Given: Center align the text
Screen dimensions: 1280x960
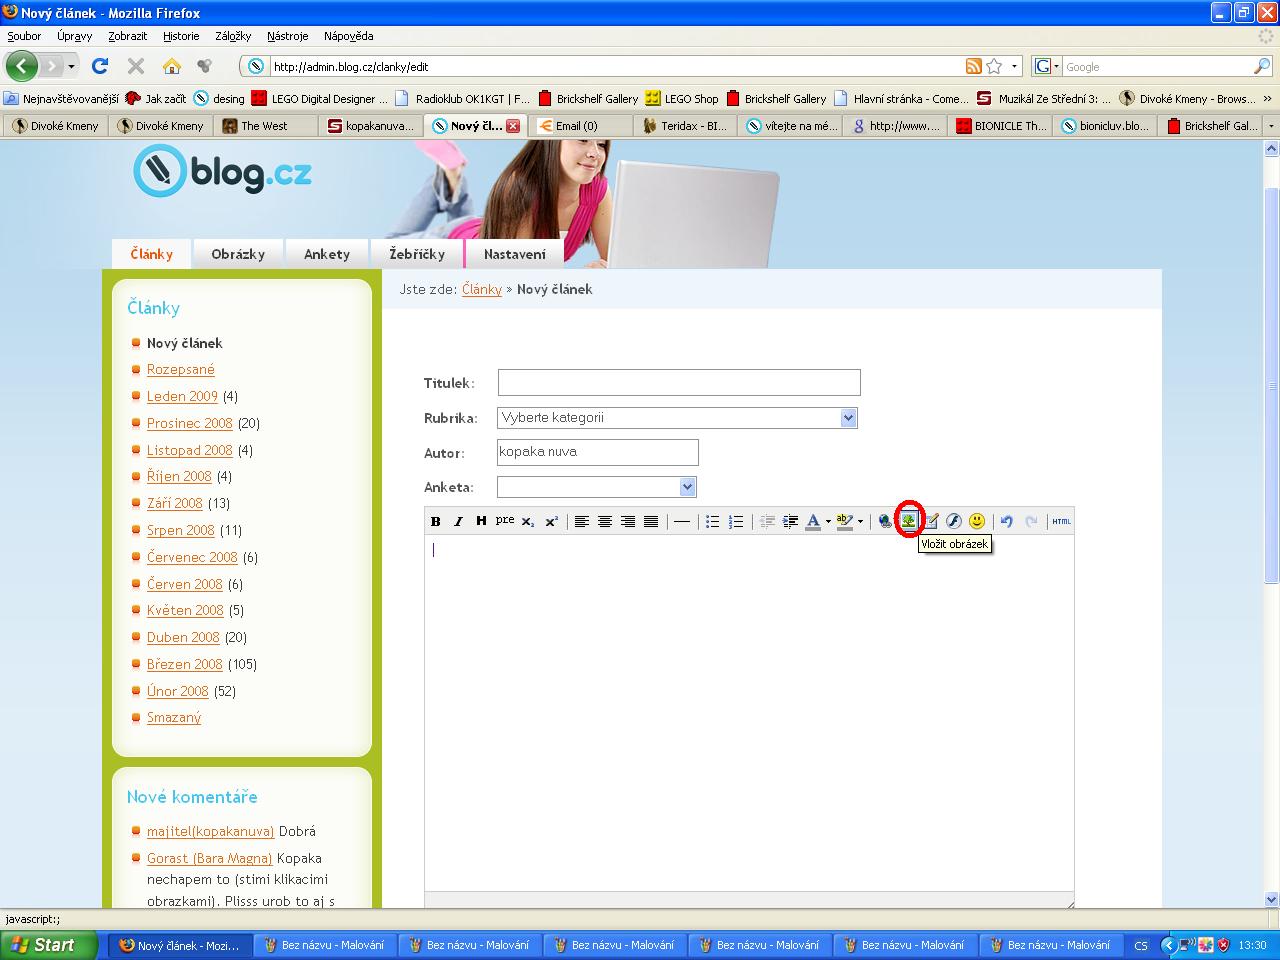Looking at the screenshot, I should point(604,521).
